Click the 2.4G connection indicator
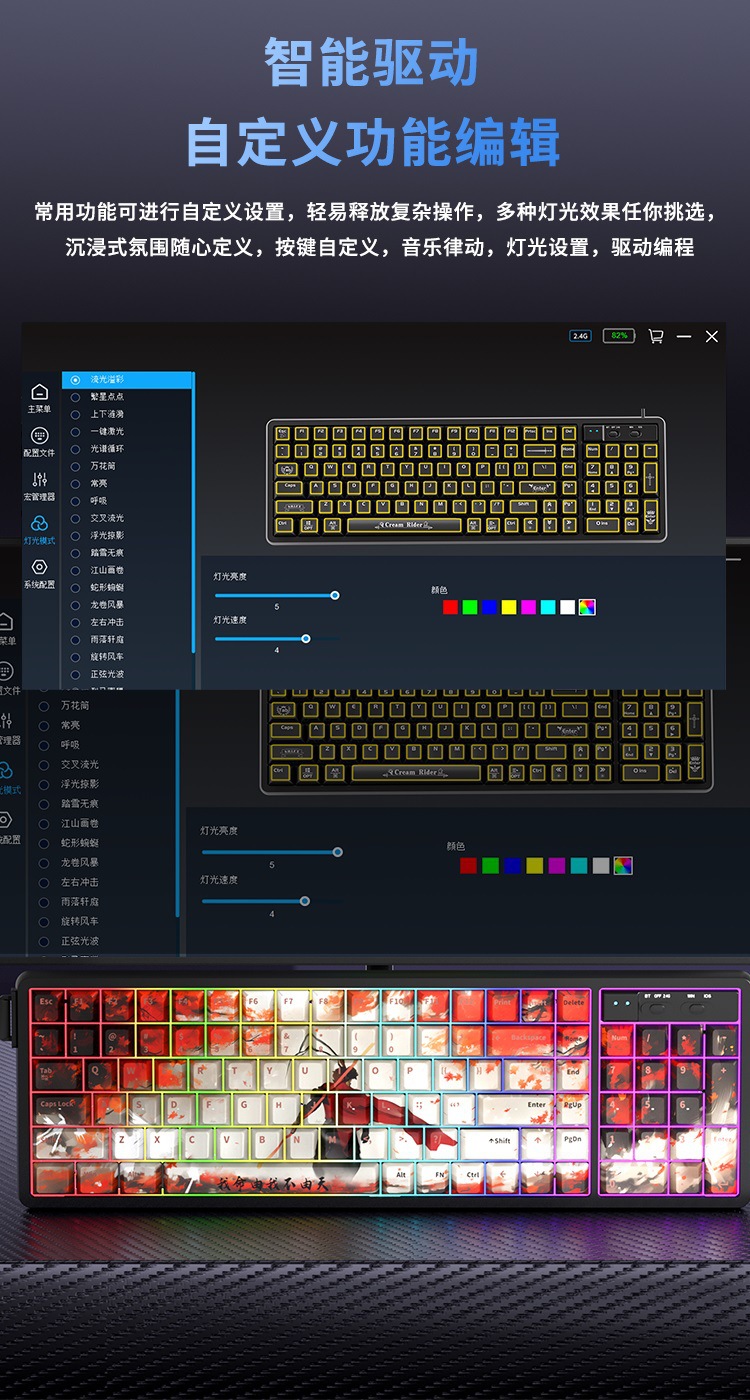Image resolution: width=750 pixels, height=1400 pixels. (x=581, y=336)
